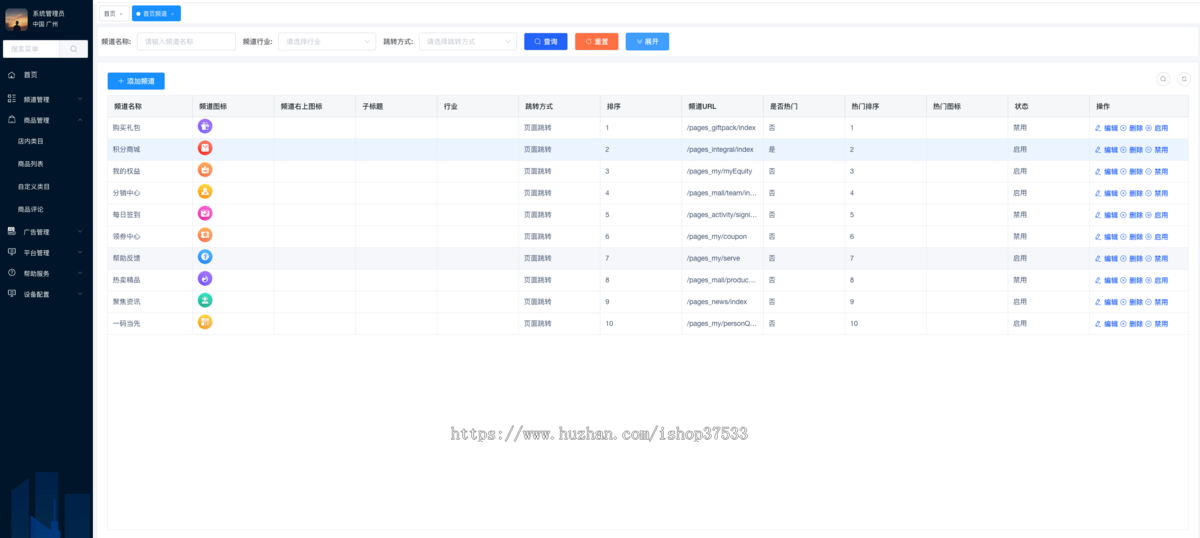Enable the 热卖精品 channel via 启用

click(x=1157, y=280)
